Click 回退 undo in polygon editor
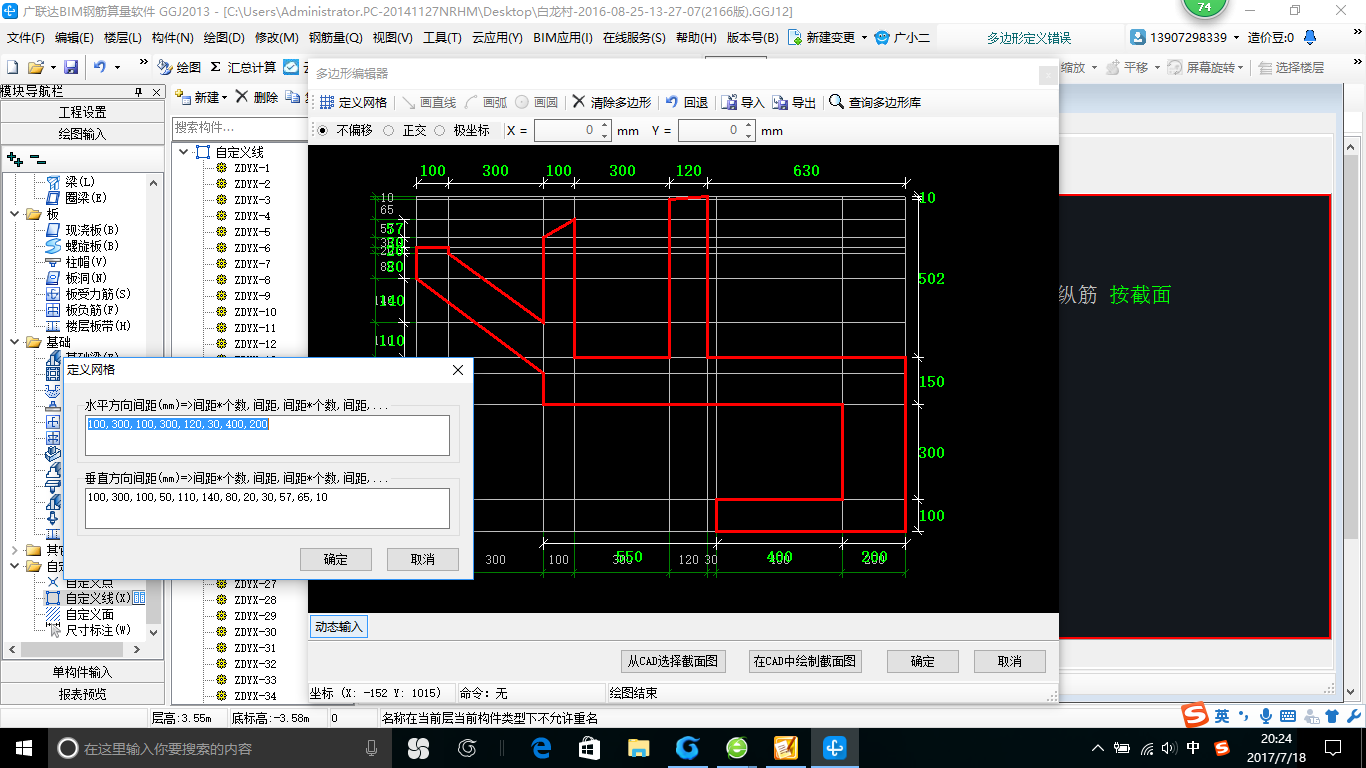The width and height of the screenshot is (1366, 768). click(x=687, y=102)
